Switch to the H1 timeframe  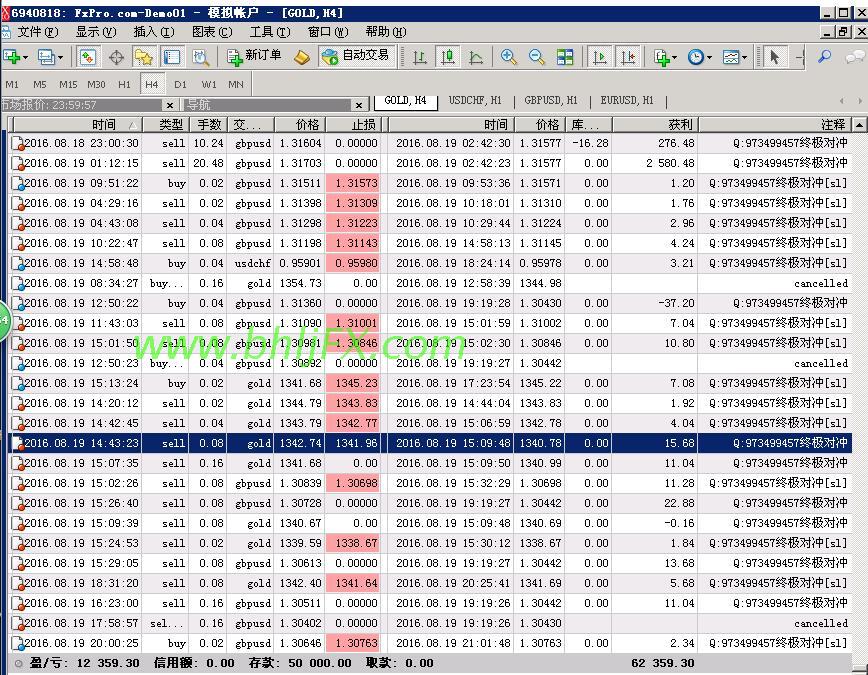(x=124, y=85)
